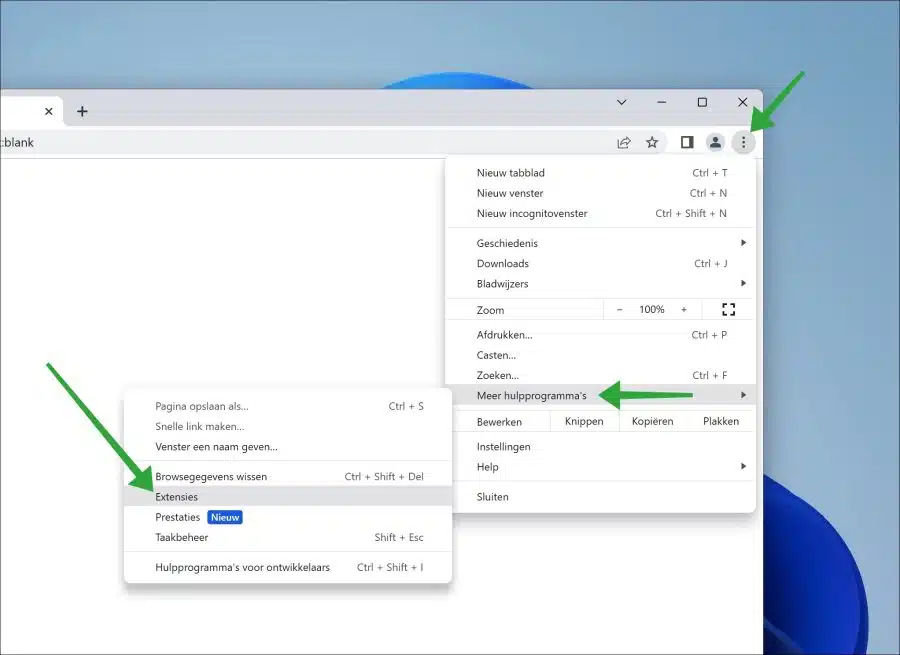Open Extensies from the submenu

(x=288, y=497)
